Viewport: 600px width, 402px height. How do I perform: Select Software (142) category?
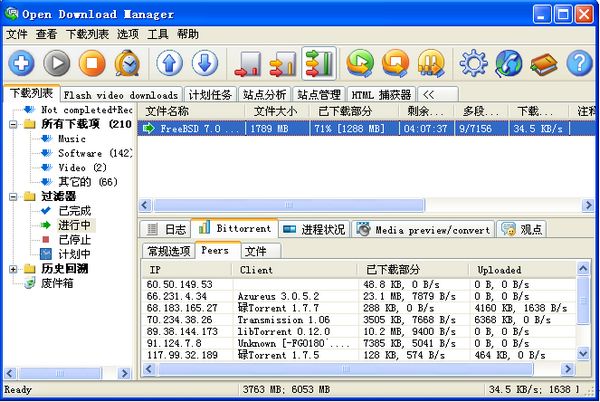(x=95, y=153)
